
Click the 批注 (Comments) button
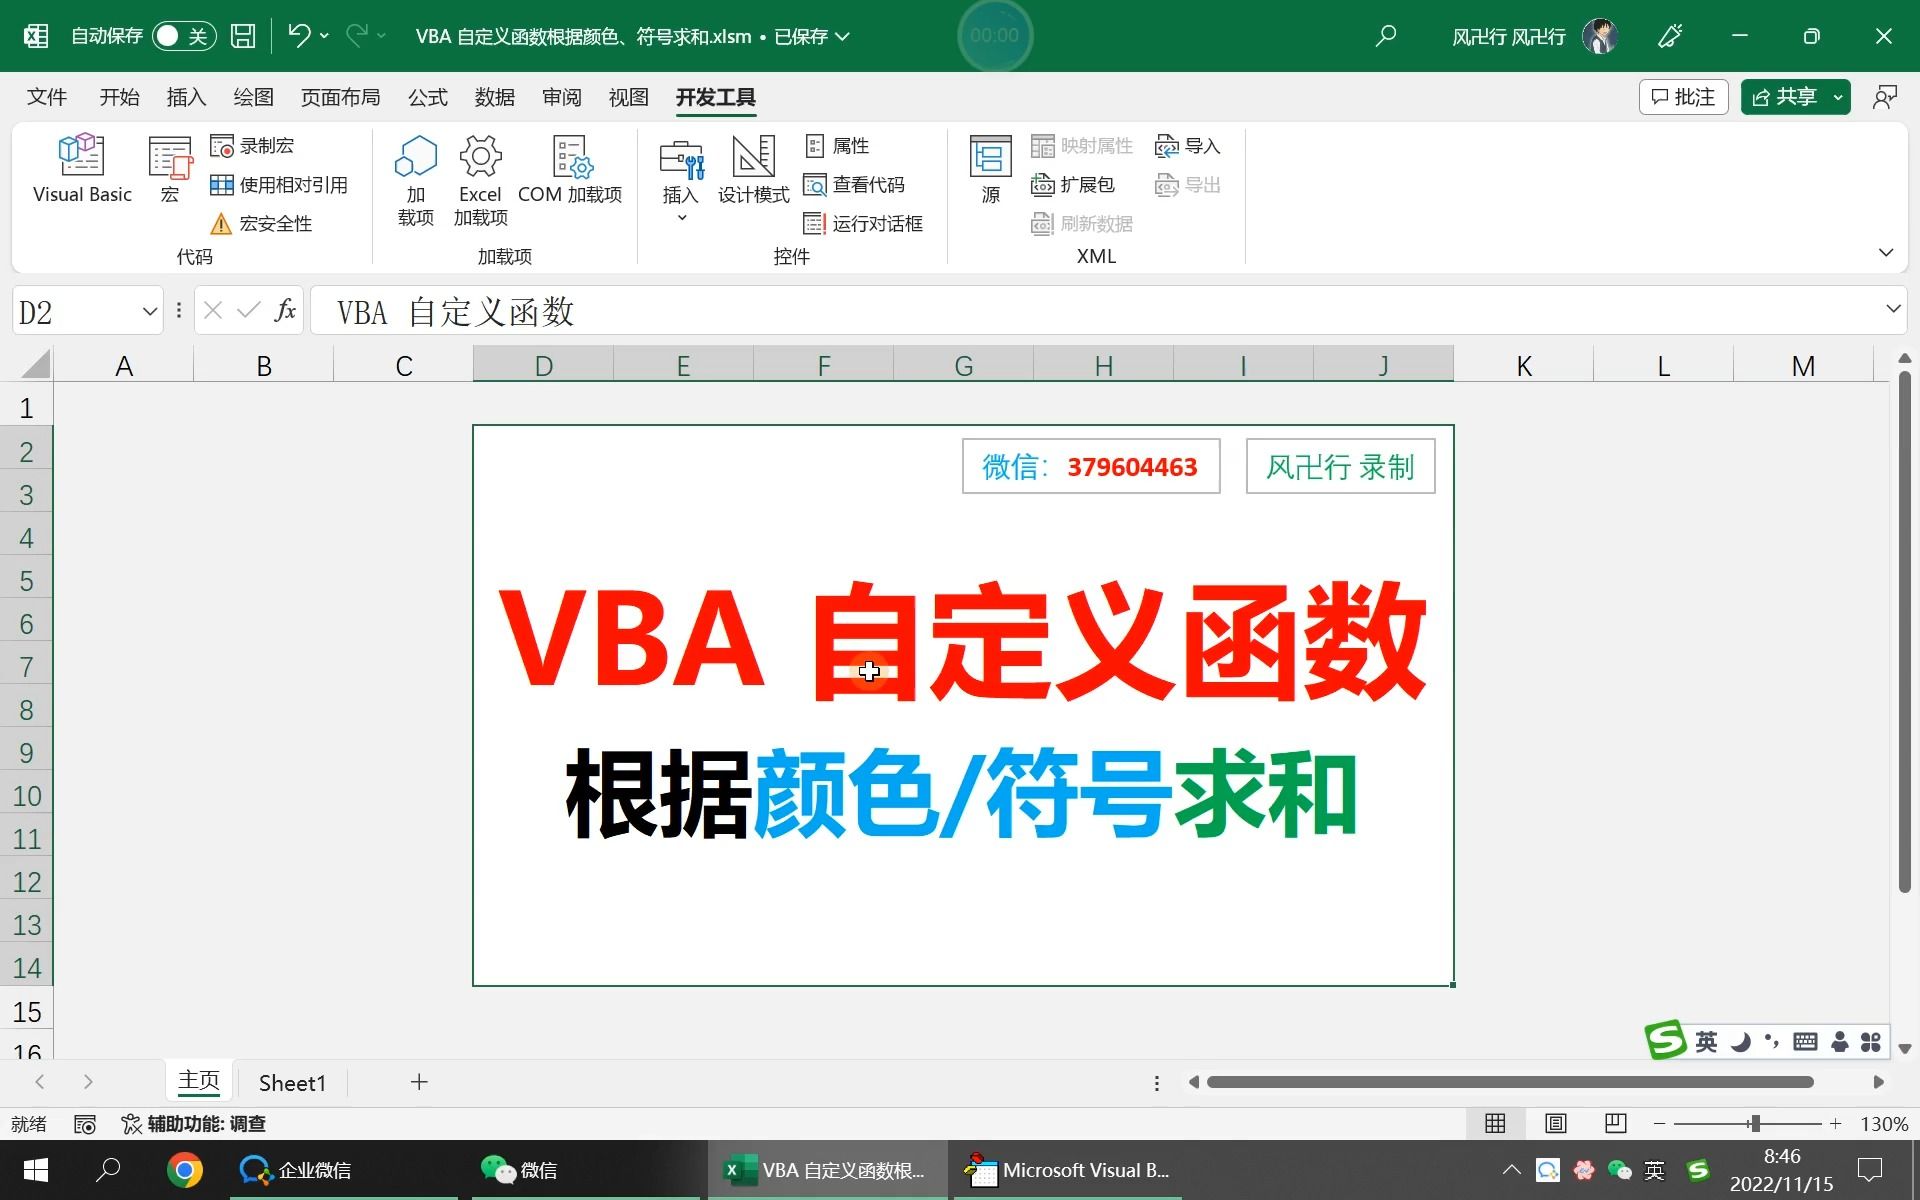pos(1681,95)
